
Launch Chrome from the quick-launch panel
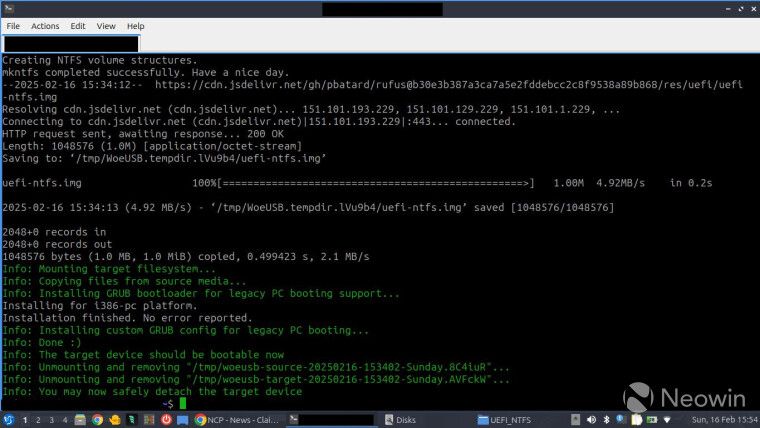(x=97, y=420)
